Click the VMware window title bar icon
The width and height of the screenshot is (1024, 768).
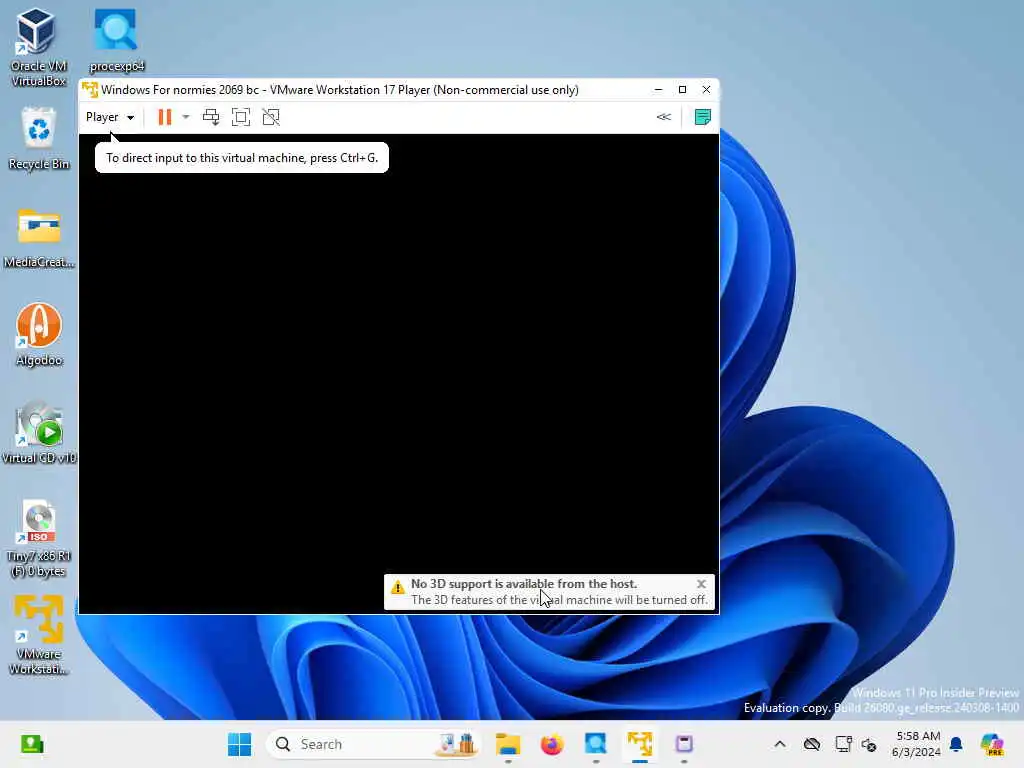tap(90, 89)
